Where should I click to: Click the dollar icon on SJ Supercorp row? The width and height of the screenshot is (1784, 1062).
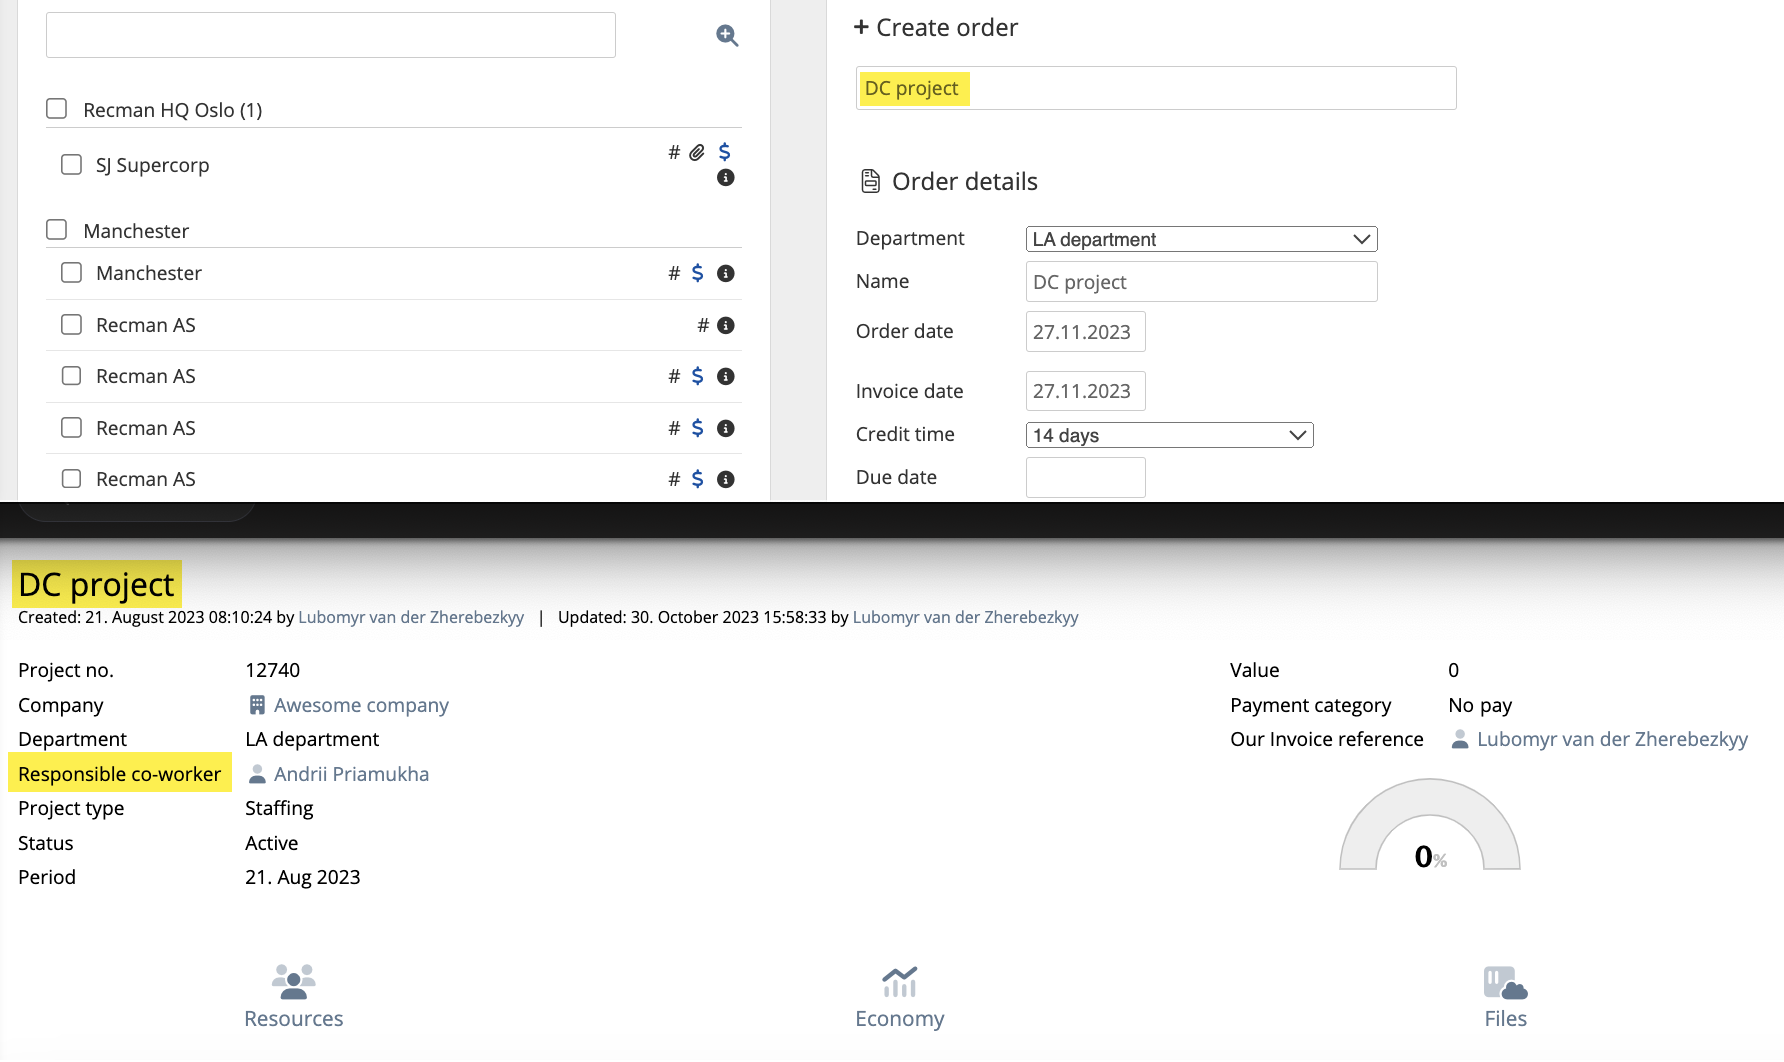point(725,152)
